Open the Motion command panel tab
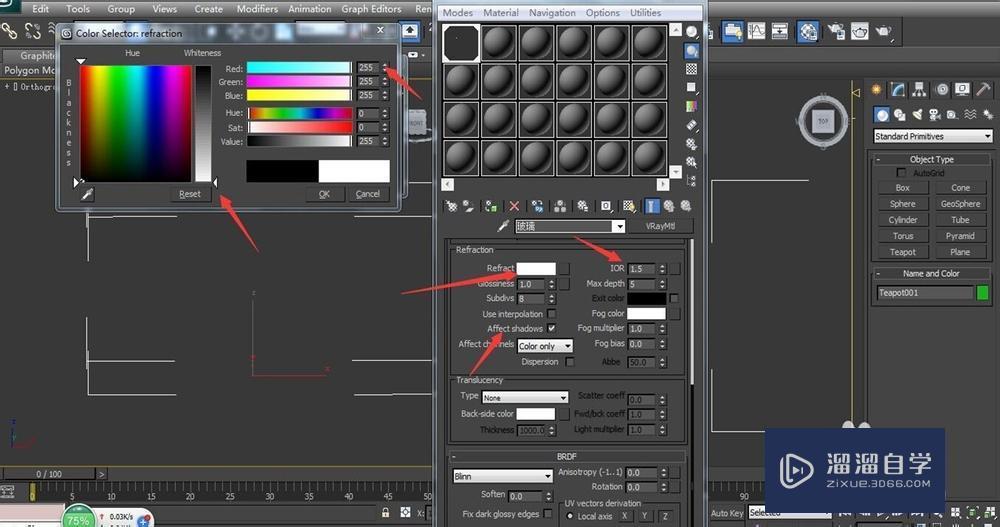Viewport: 1000px width, 527px height. coord(942,89)
